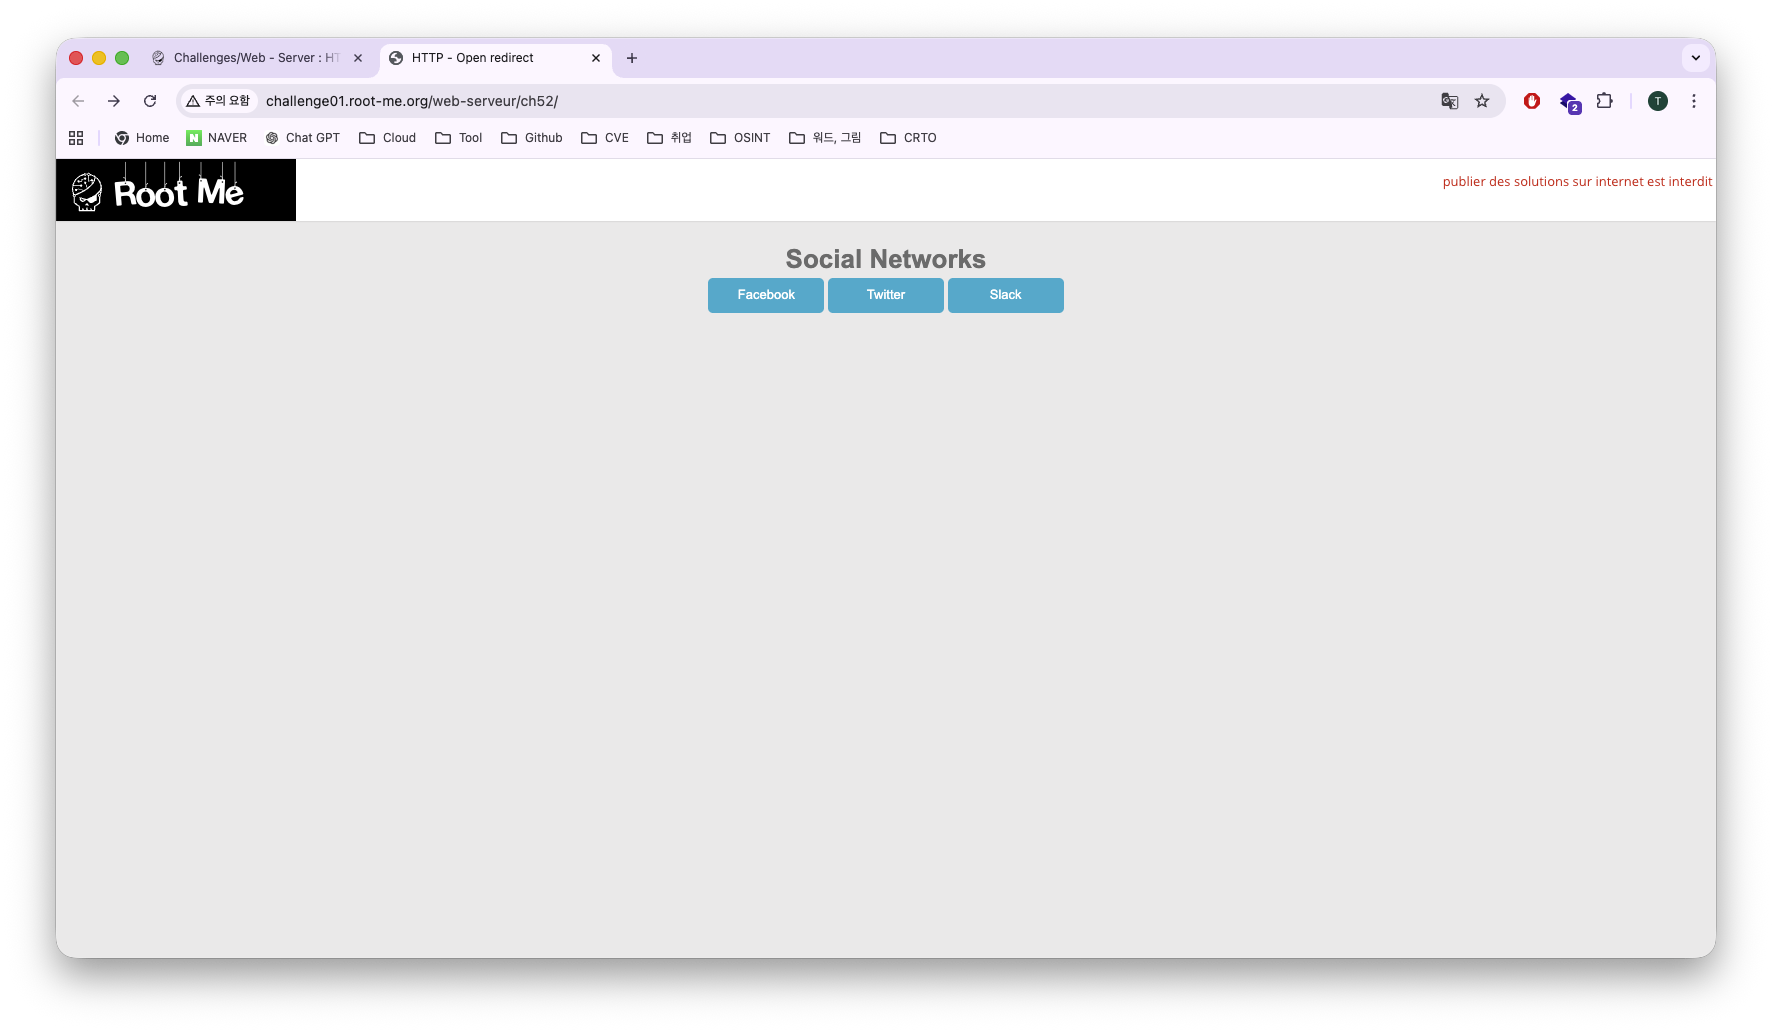Click the Slack button
1772x1032 pixels.
[x=1006, y=295]
